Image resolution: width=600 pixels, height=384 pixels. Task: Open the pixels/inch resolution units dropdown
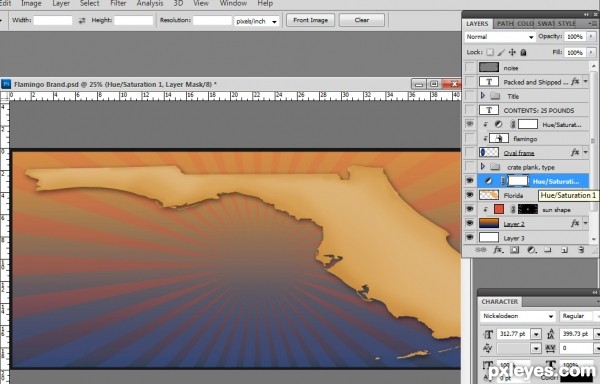256,21
